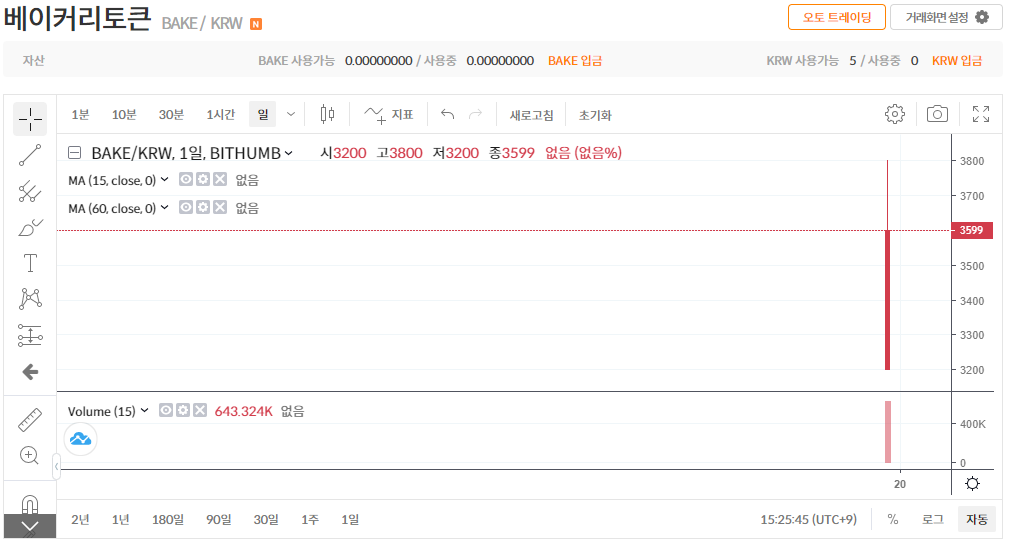
Task: Remove the MA 15 indicator
Action: click(220, 180)
